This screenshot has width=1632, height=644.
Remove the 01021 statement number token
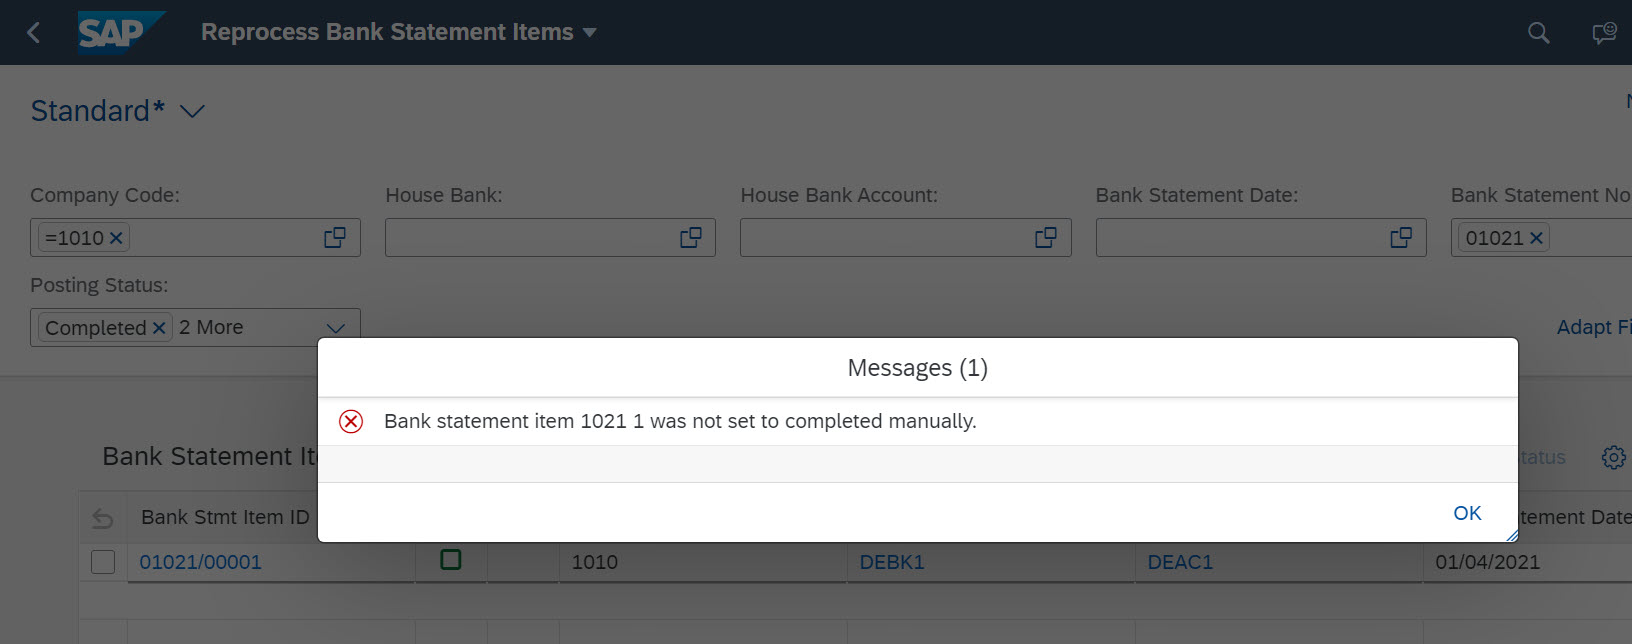coord(1537,238)
